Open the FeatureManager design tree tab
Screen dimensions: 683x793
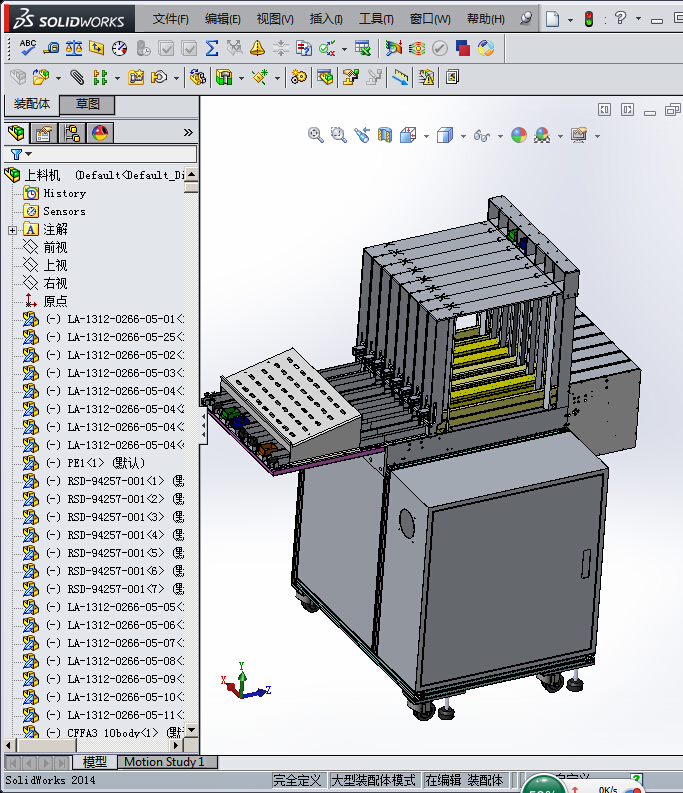pos(17,133)
